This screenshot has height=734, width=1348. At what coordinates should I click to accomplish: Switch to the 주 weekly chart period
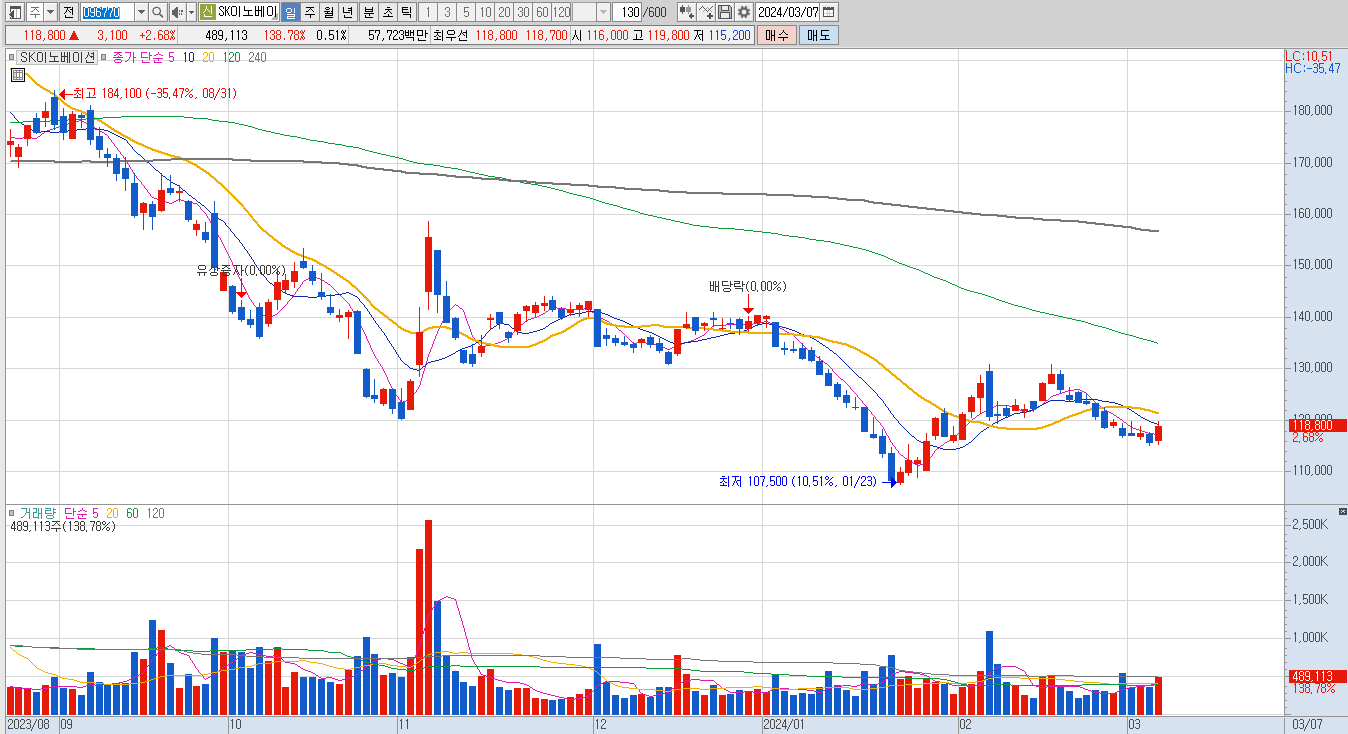pyautogui.click(x=309, y=12)
